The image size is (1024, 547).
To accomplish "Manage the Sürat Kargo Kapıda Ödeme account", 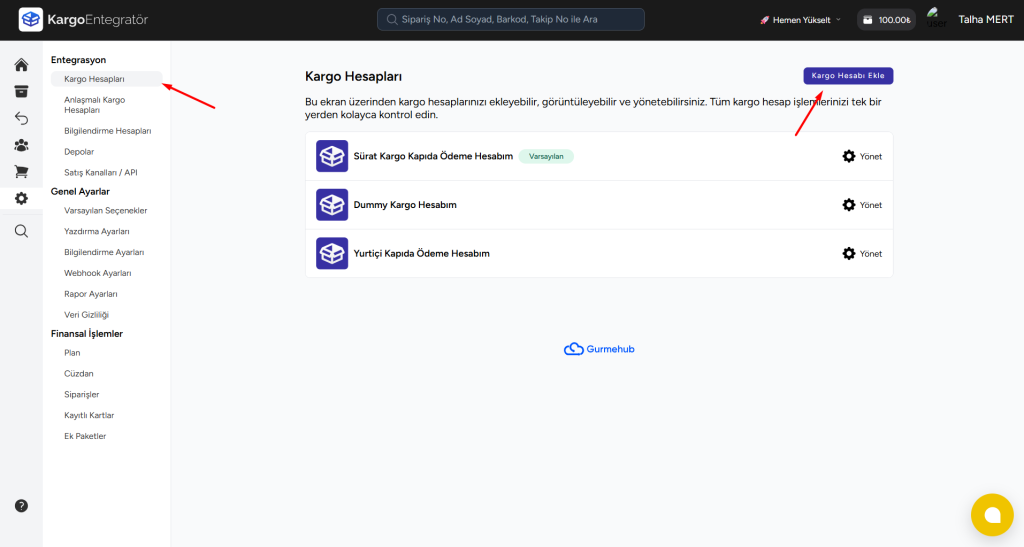I will pyautogui.click(x=862, y=157).
